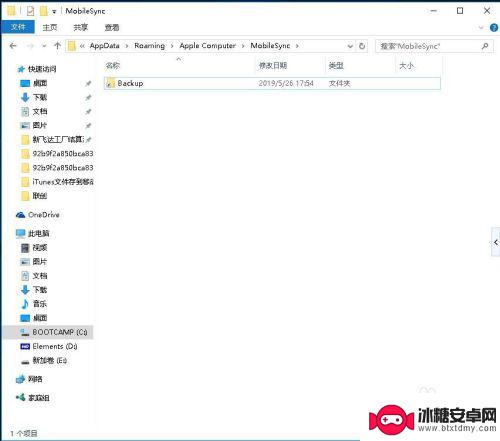This screenshot has height=441, width=500.
Task: Refresh the MobileSync folder view
Action: [362, 46]
